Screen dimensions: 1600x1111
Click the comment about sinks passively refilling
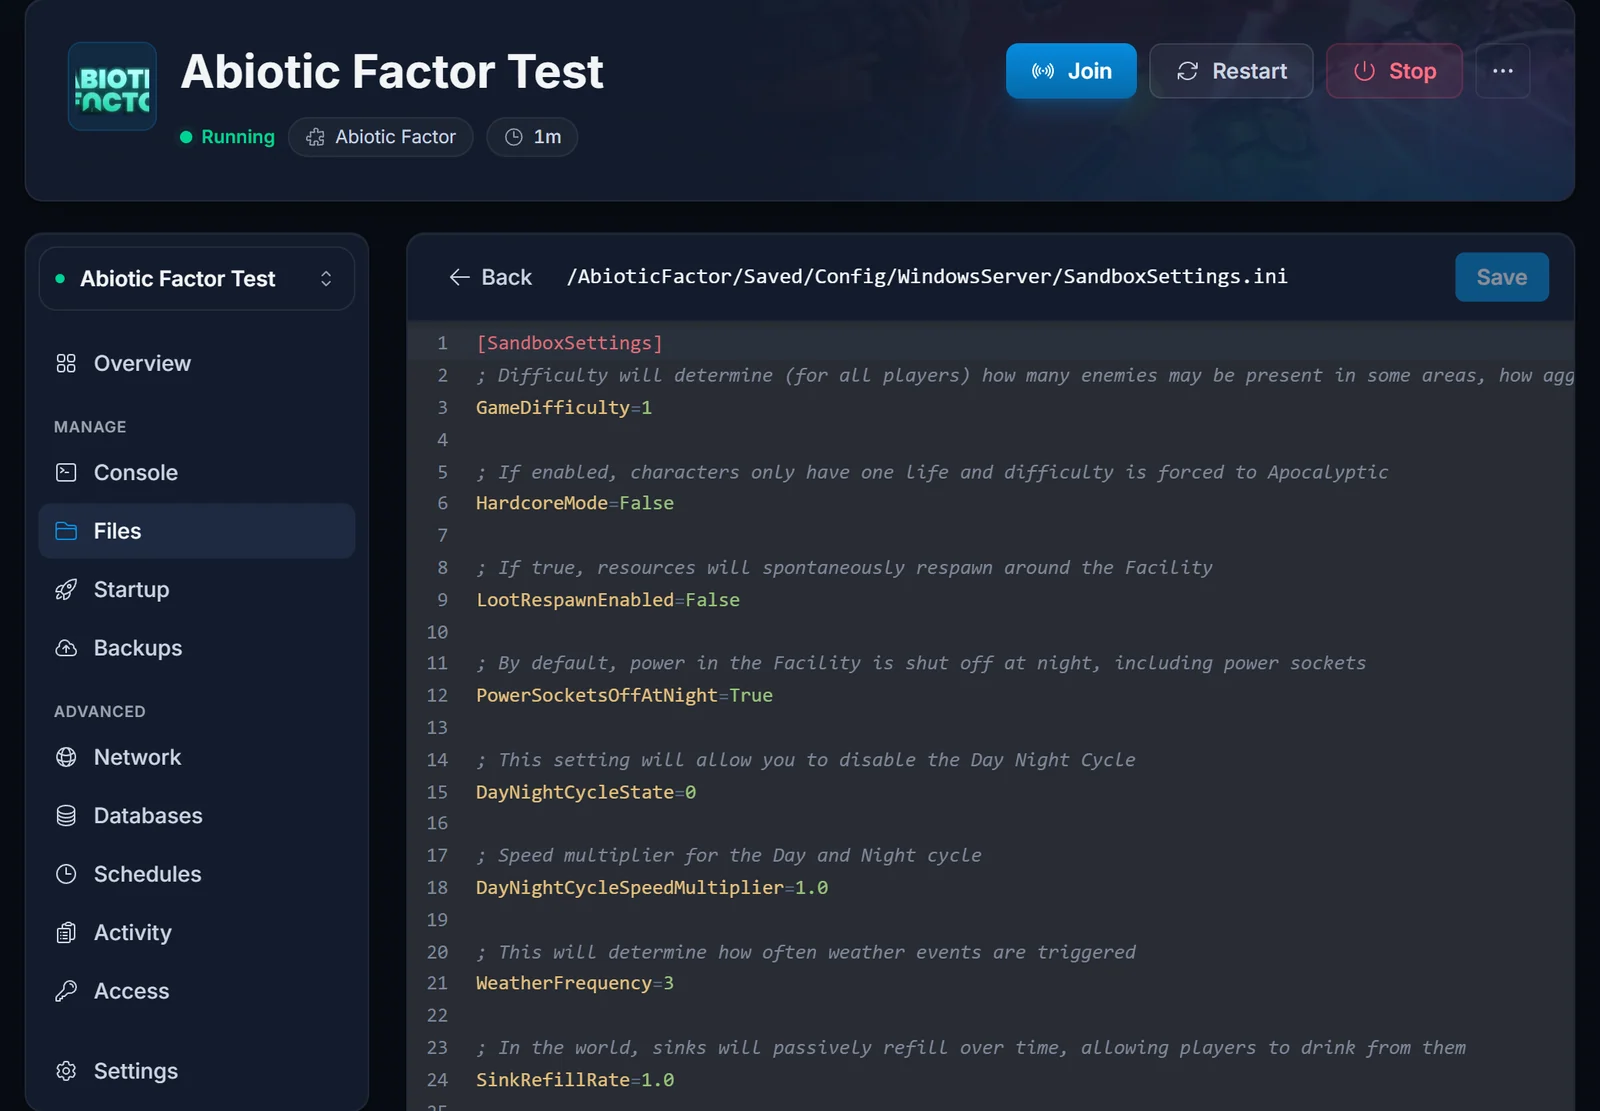(971, 1048)
